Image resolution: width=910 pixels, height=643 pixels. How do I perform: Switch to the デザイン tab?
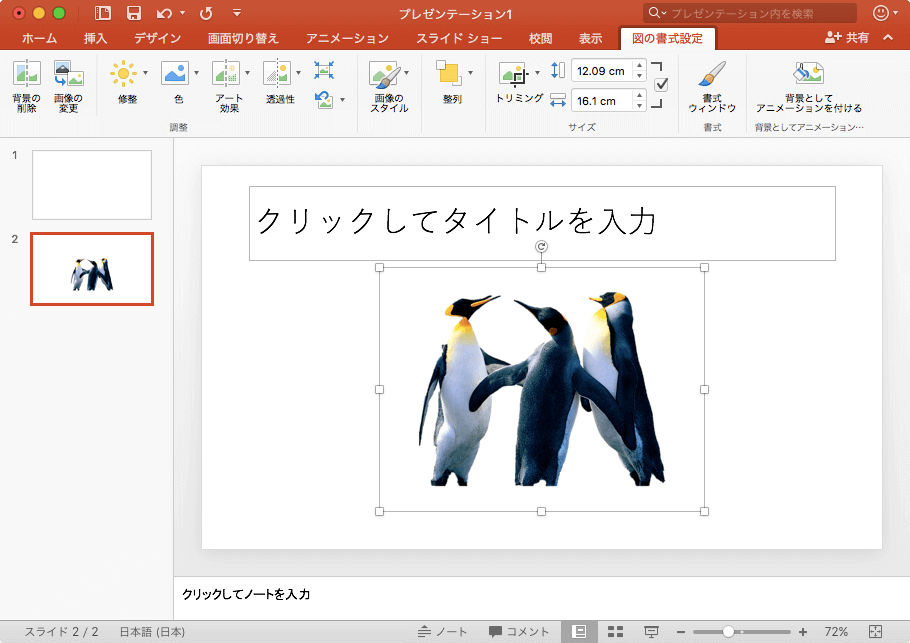tap(157, 39)
